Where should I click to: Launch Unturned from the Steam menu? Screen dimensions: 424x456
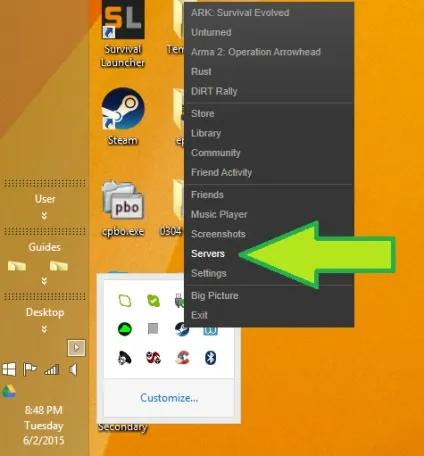(x=269, y=32)
